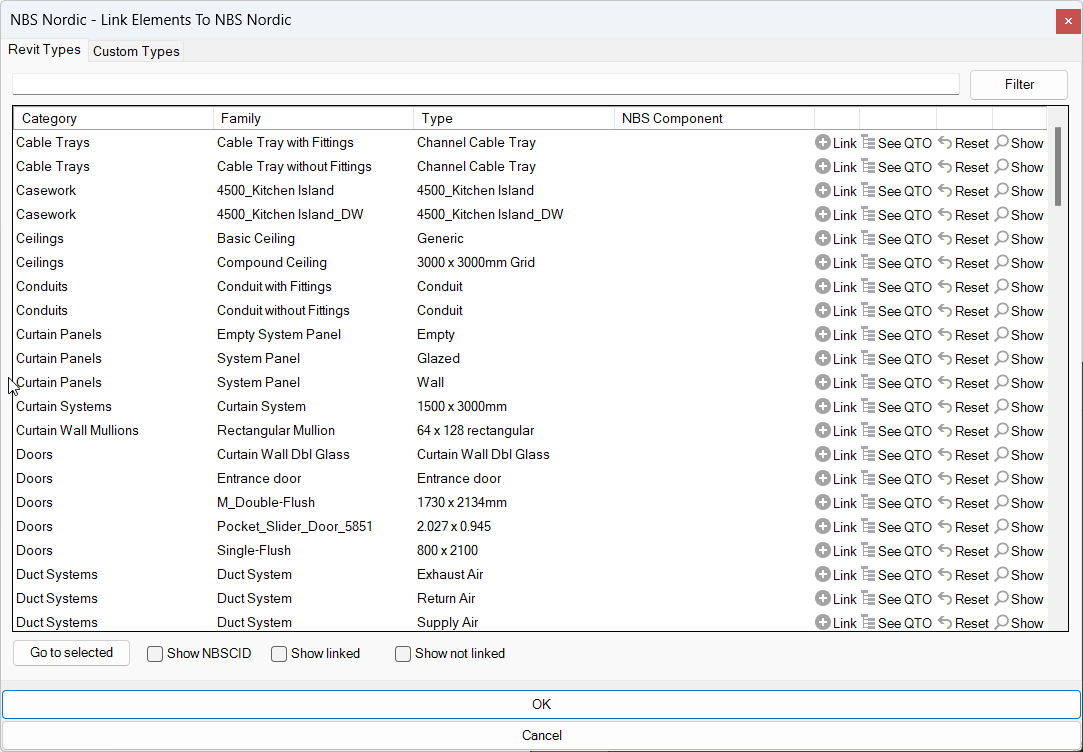Reset the System Panel Wall row
The width and height of the screenshot is (1083, 752).
[964, 383]
